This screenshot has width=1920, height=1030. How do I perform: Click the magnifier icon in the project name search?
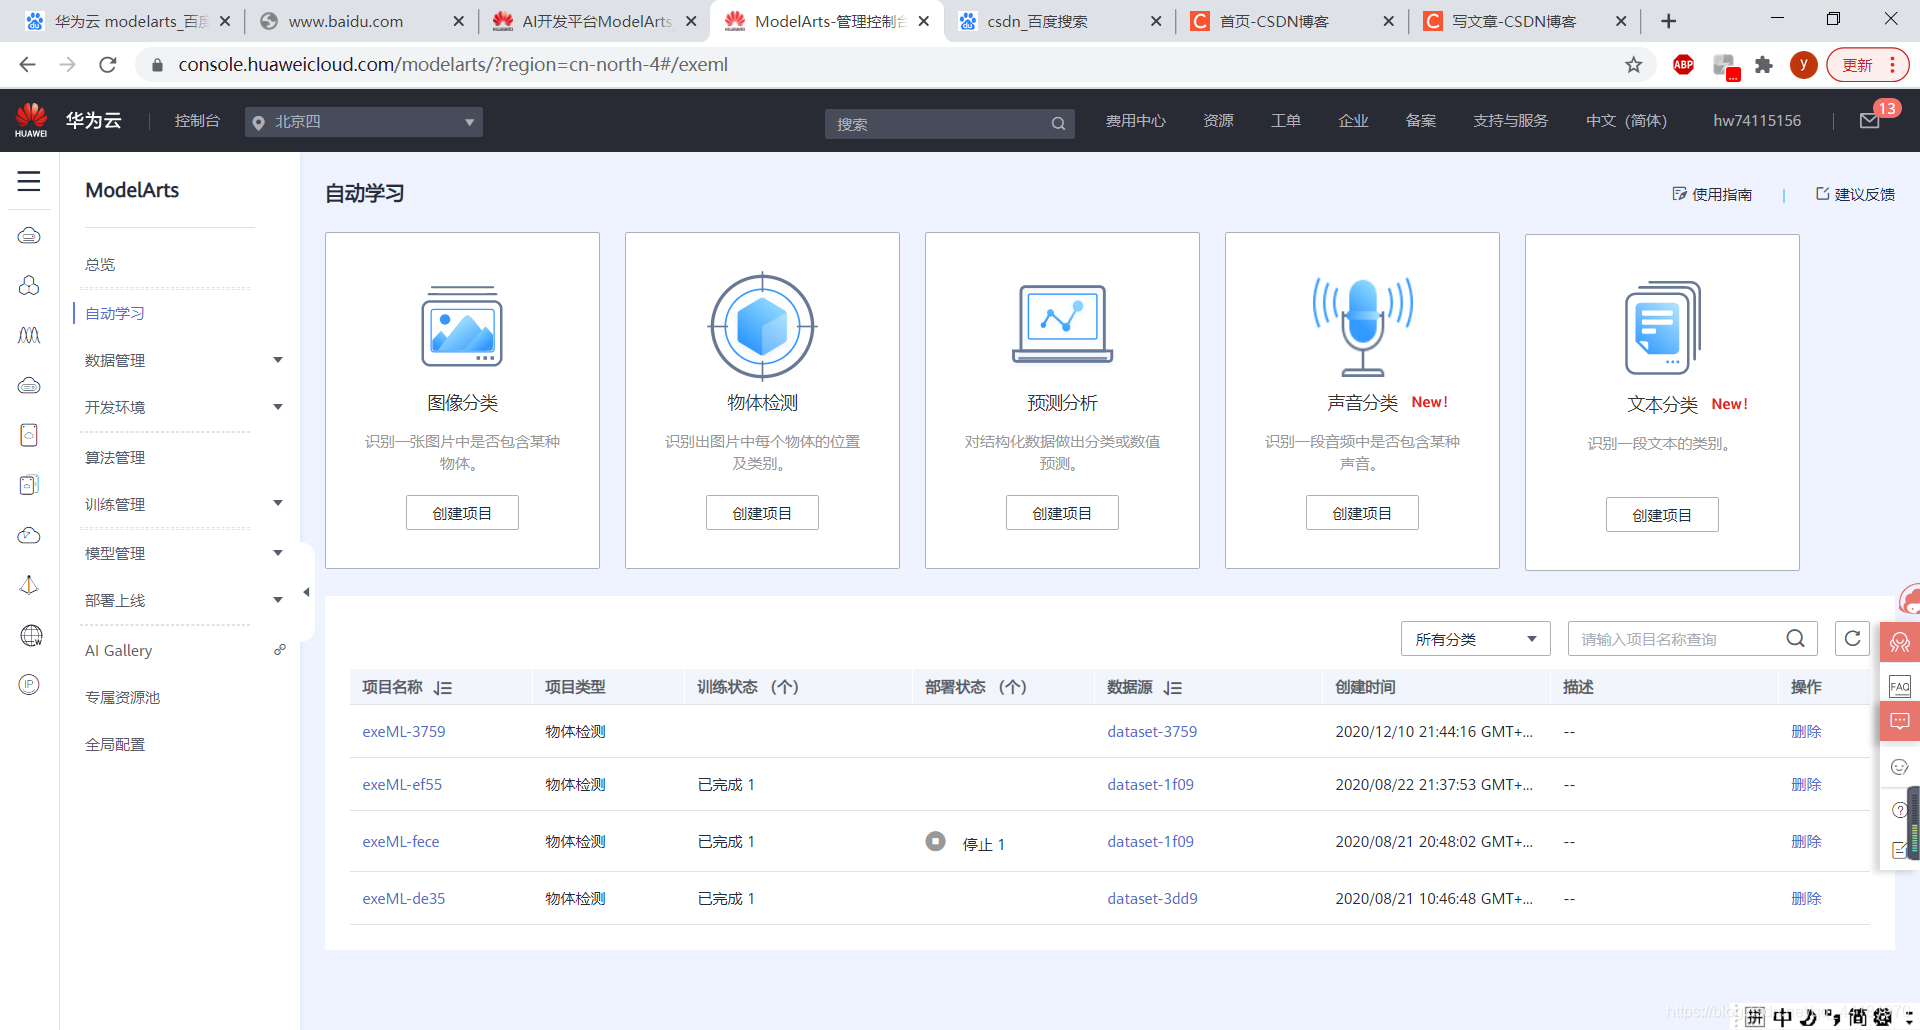(1796, 638)
